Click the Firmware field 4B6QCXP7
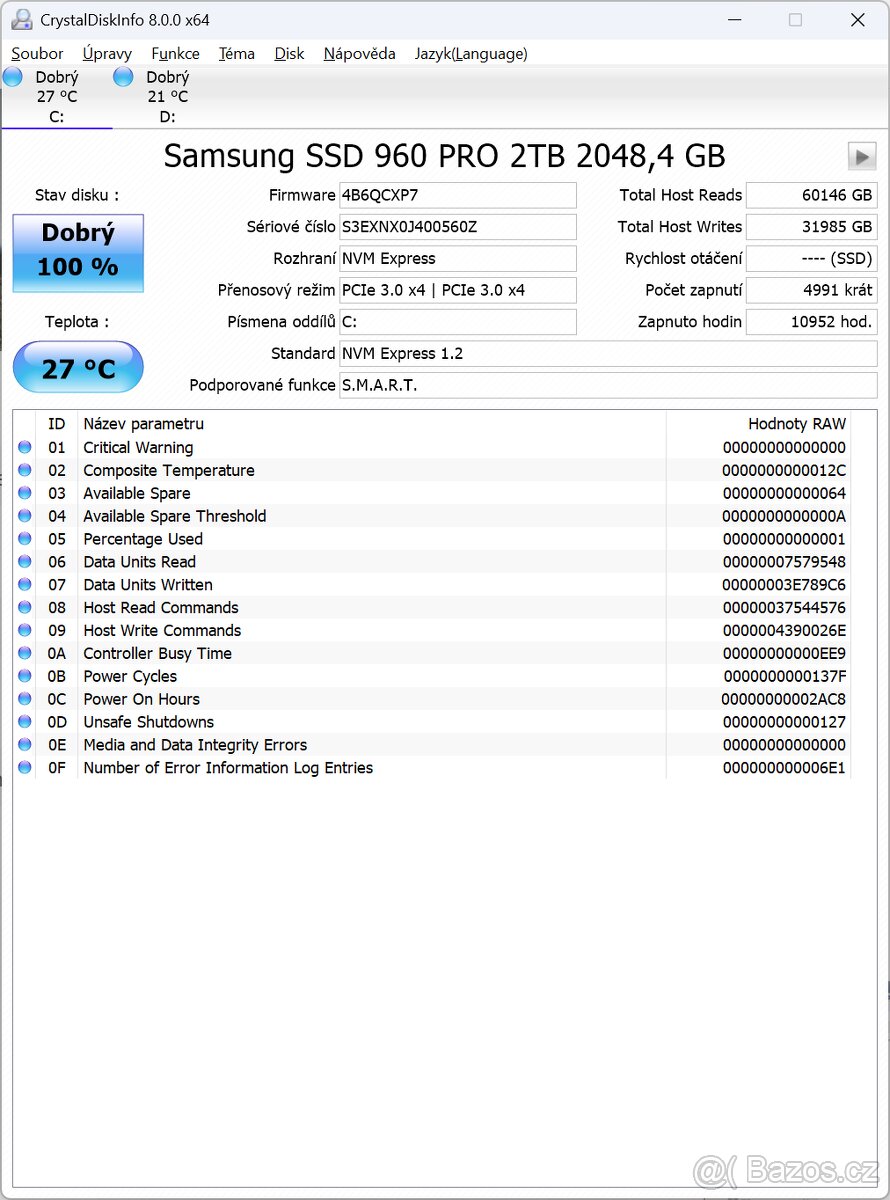890x1200 pixels. coord(458,195)
